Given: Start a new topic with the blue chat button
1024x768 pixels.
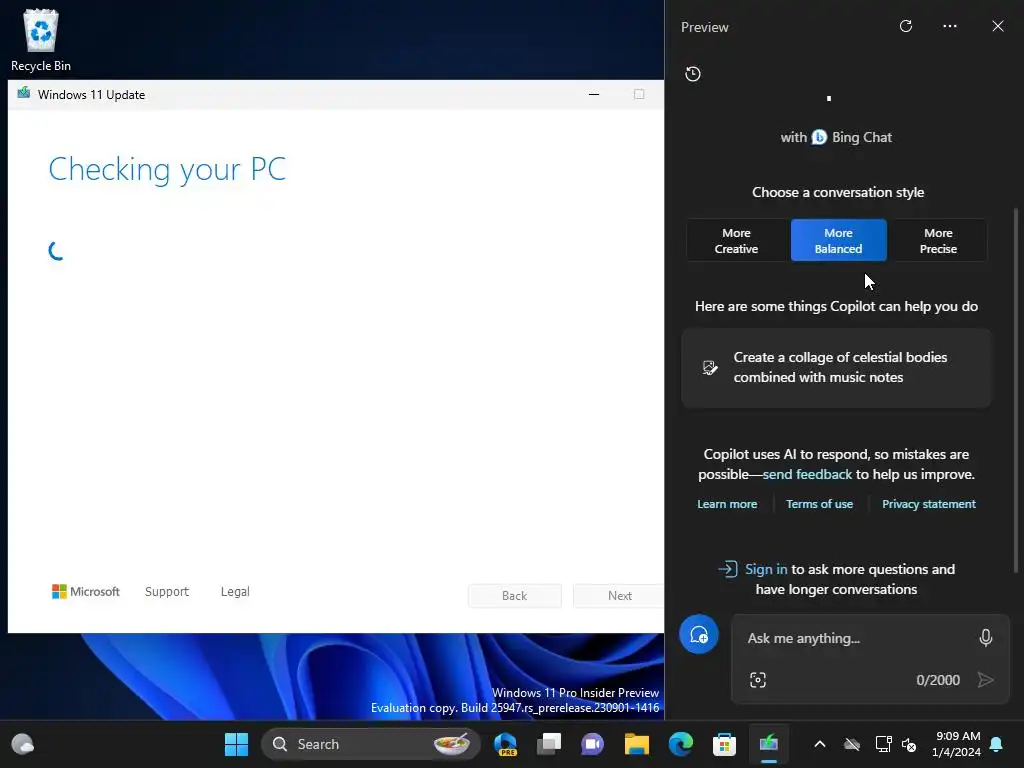Looking at the screenshot, I should point(699,634).
